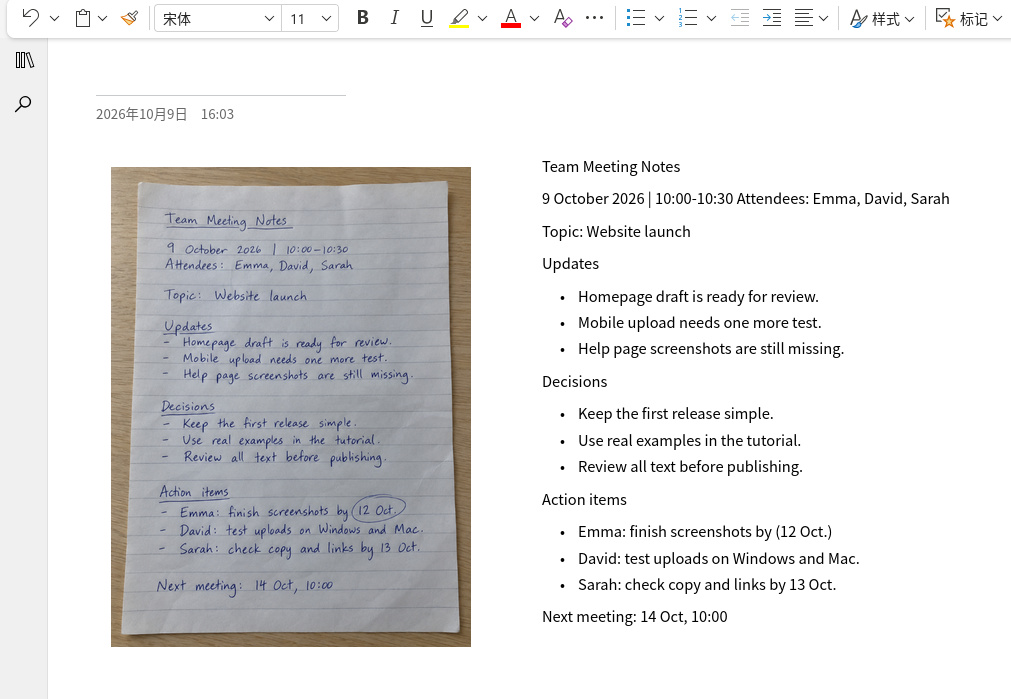Apply the yellow text highlight color

click(459, 18)
